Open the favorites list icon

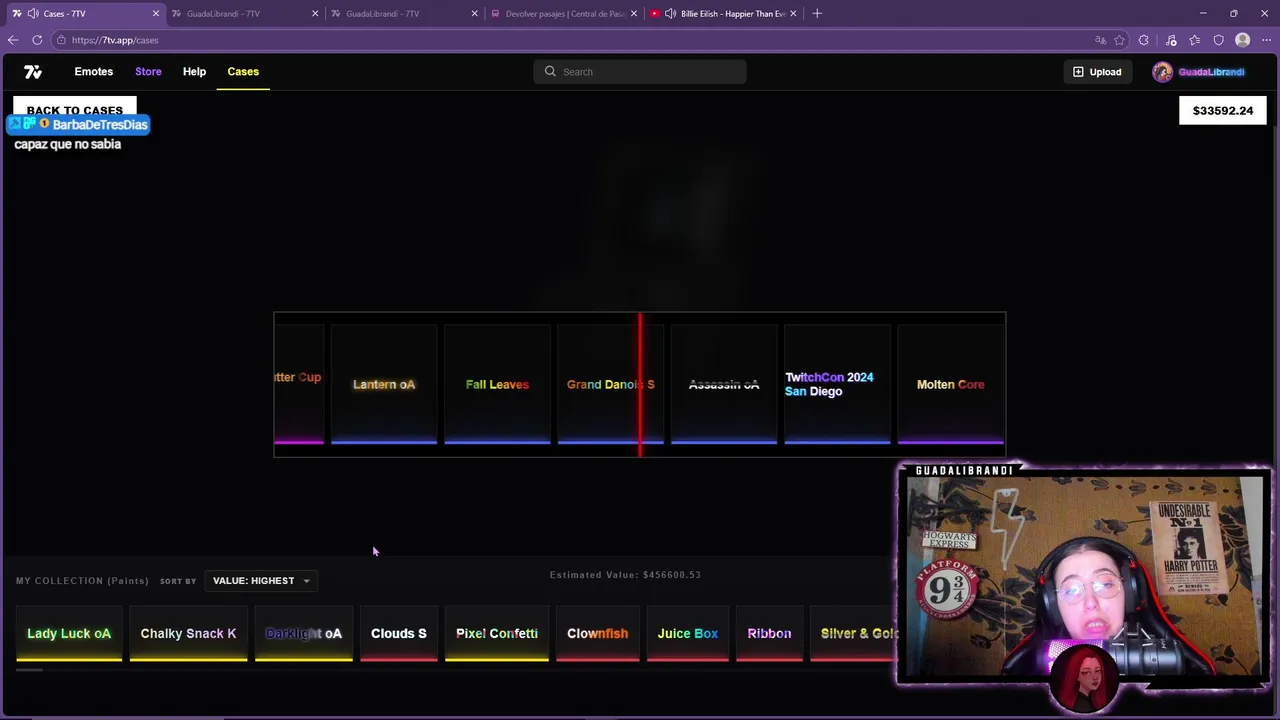[x=1194, y=40]
